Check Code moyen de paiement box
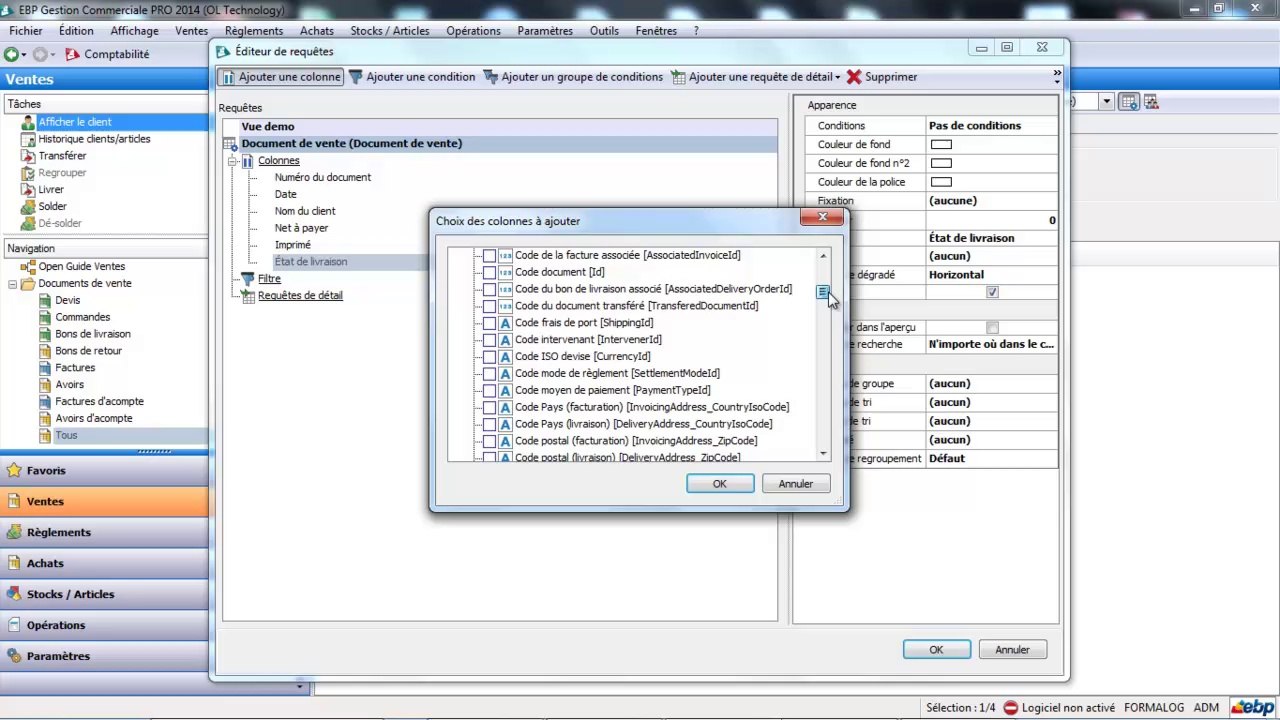The width and height of the screenshot is (1280, 720). pyautogui.click(x=489, y=391)
